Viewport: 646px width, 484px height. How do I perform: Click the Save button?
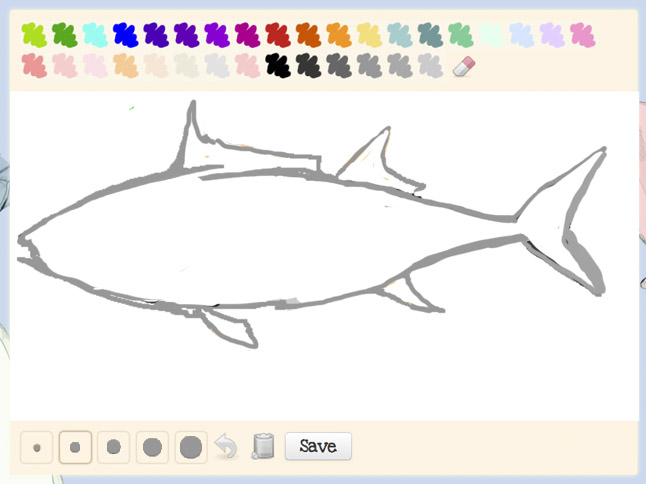pyautogui.click(x=318, y=446)
